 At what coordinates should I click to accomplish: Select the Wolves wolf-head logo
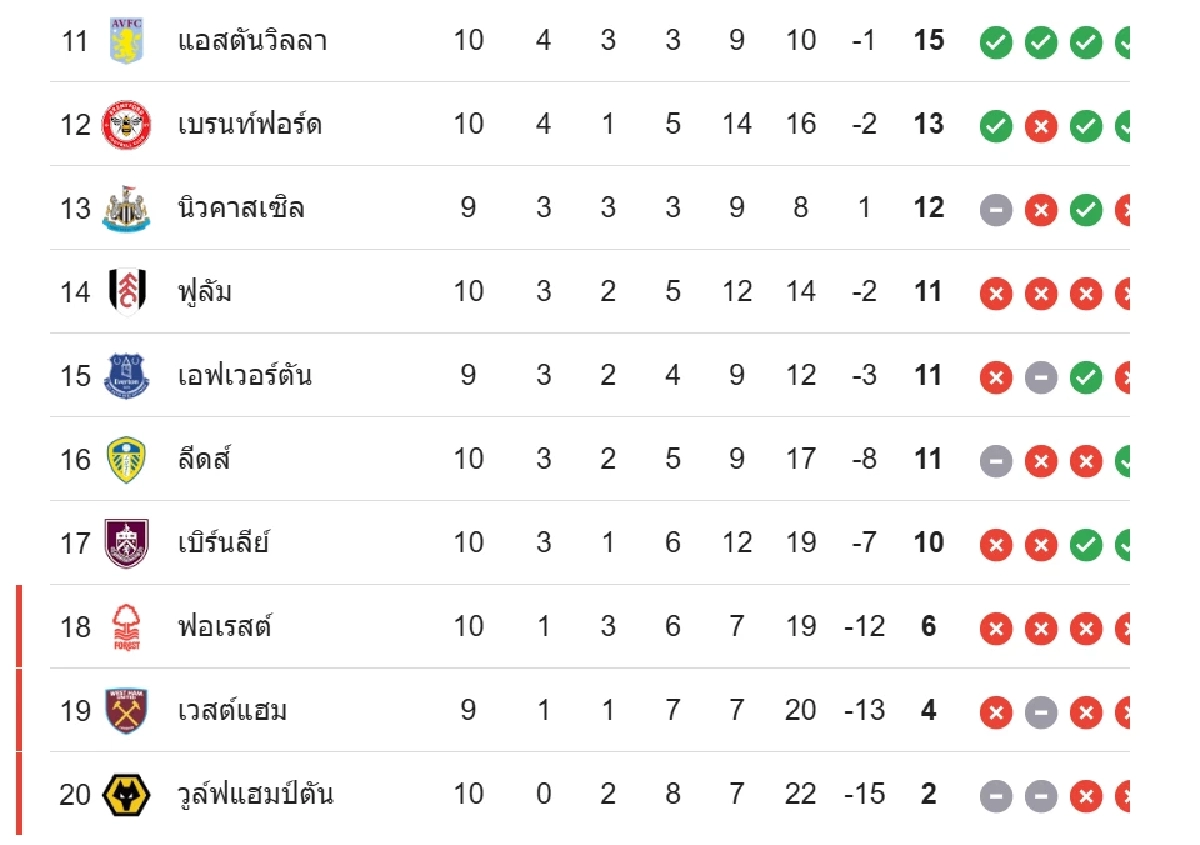click(x=126, y=795)
